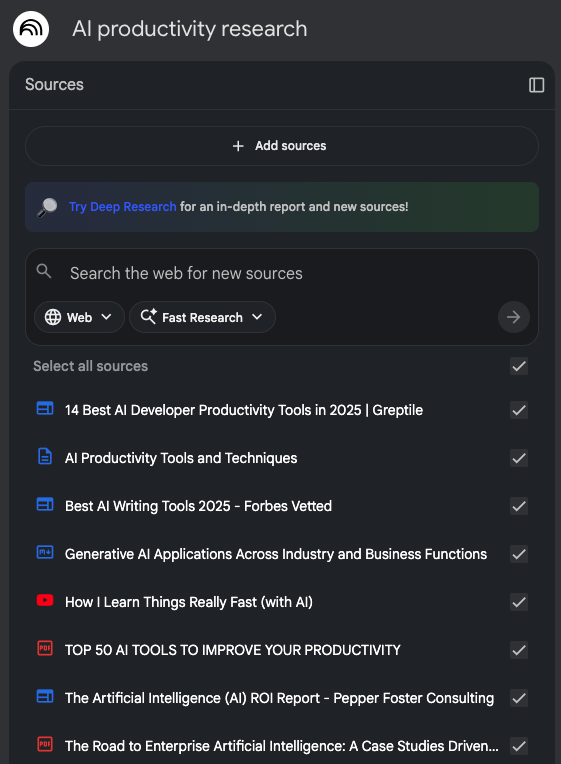Uncheck Generative AI Applications source checkbox
This screenshot has height=764, width=561.
click(x=519, y=554)
